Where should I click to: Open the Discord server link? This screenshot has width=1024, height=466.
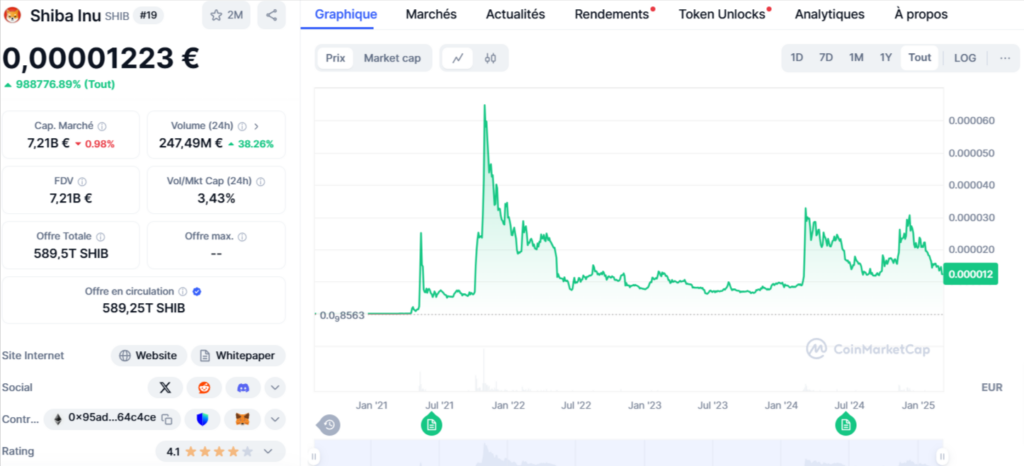(x=242, y=387)
